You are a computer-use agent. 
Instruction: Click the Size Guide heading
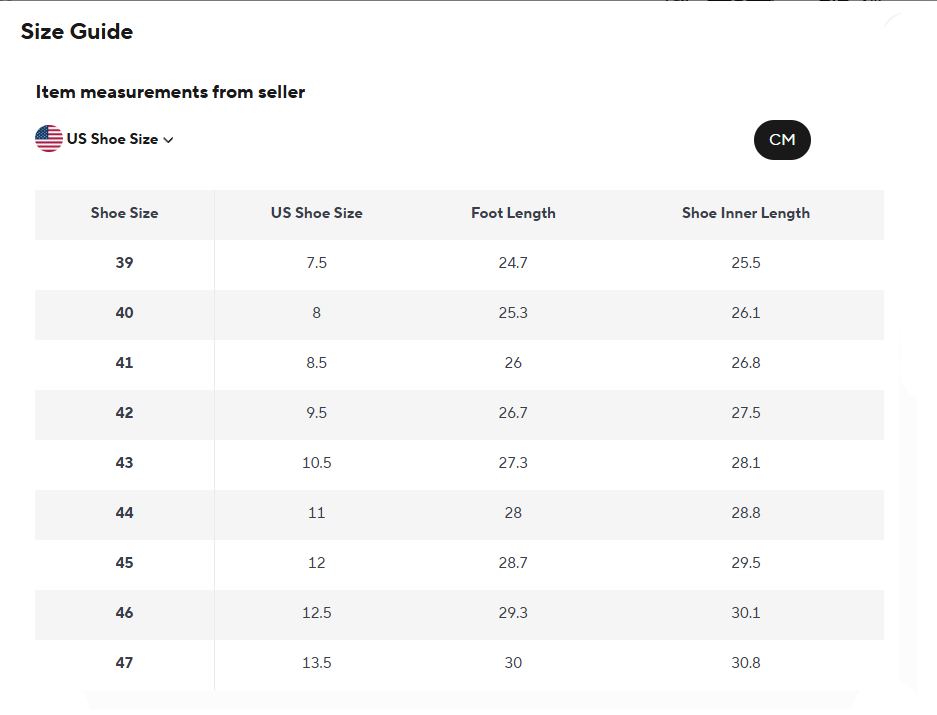click(77, 31)
